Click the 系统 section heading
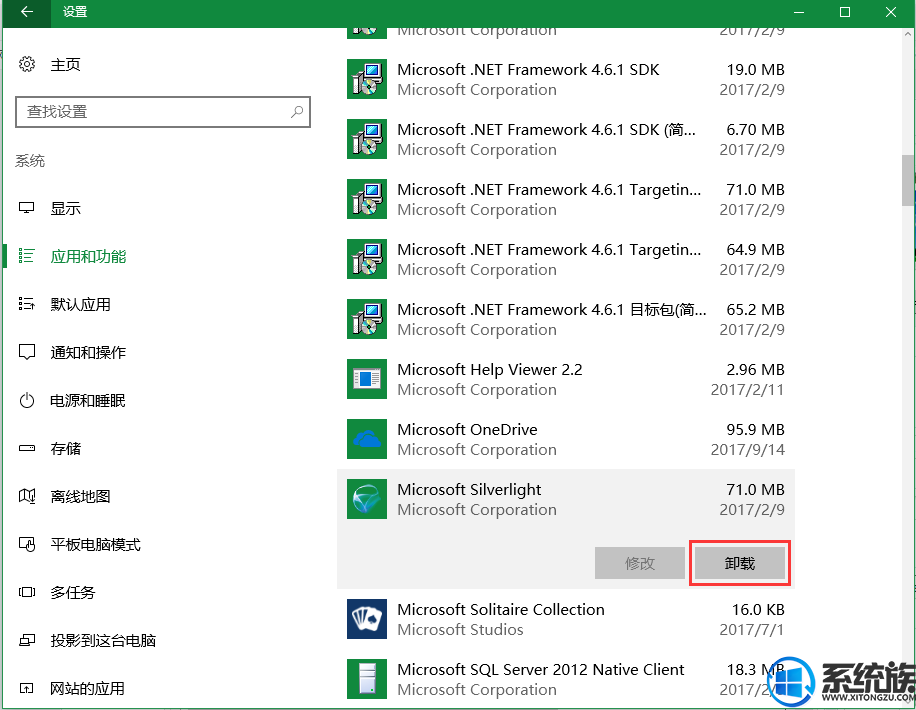Viewport: 916px width, 710px height. [x=30, y=161]
